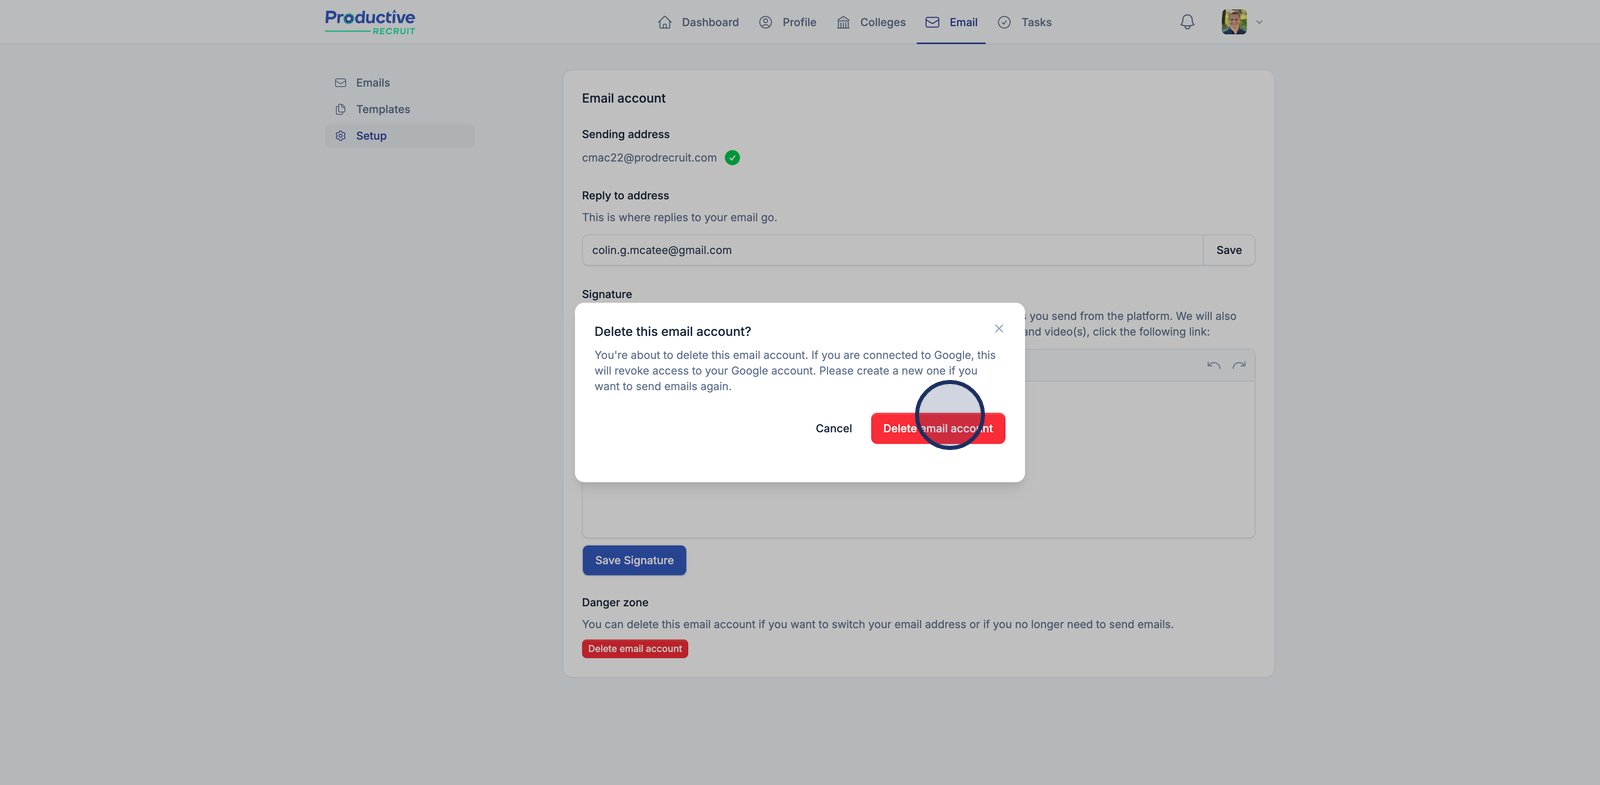Select the Email navigation tab
Image resolution: width=1600 pixels, height=785 pixels.
pos(951,22)
